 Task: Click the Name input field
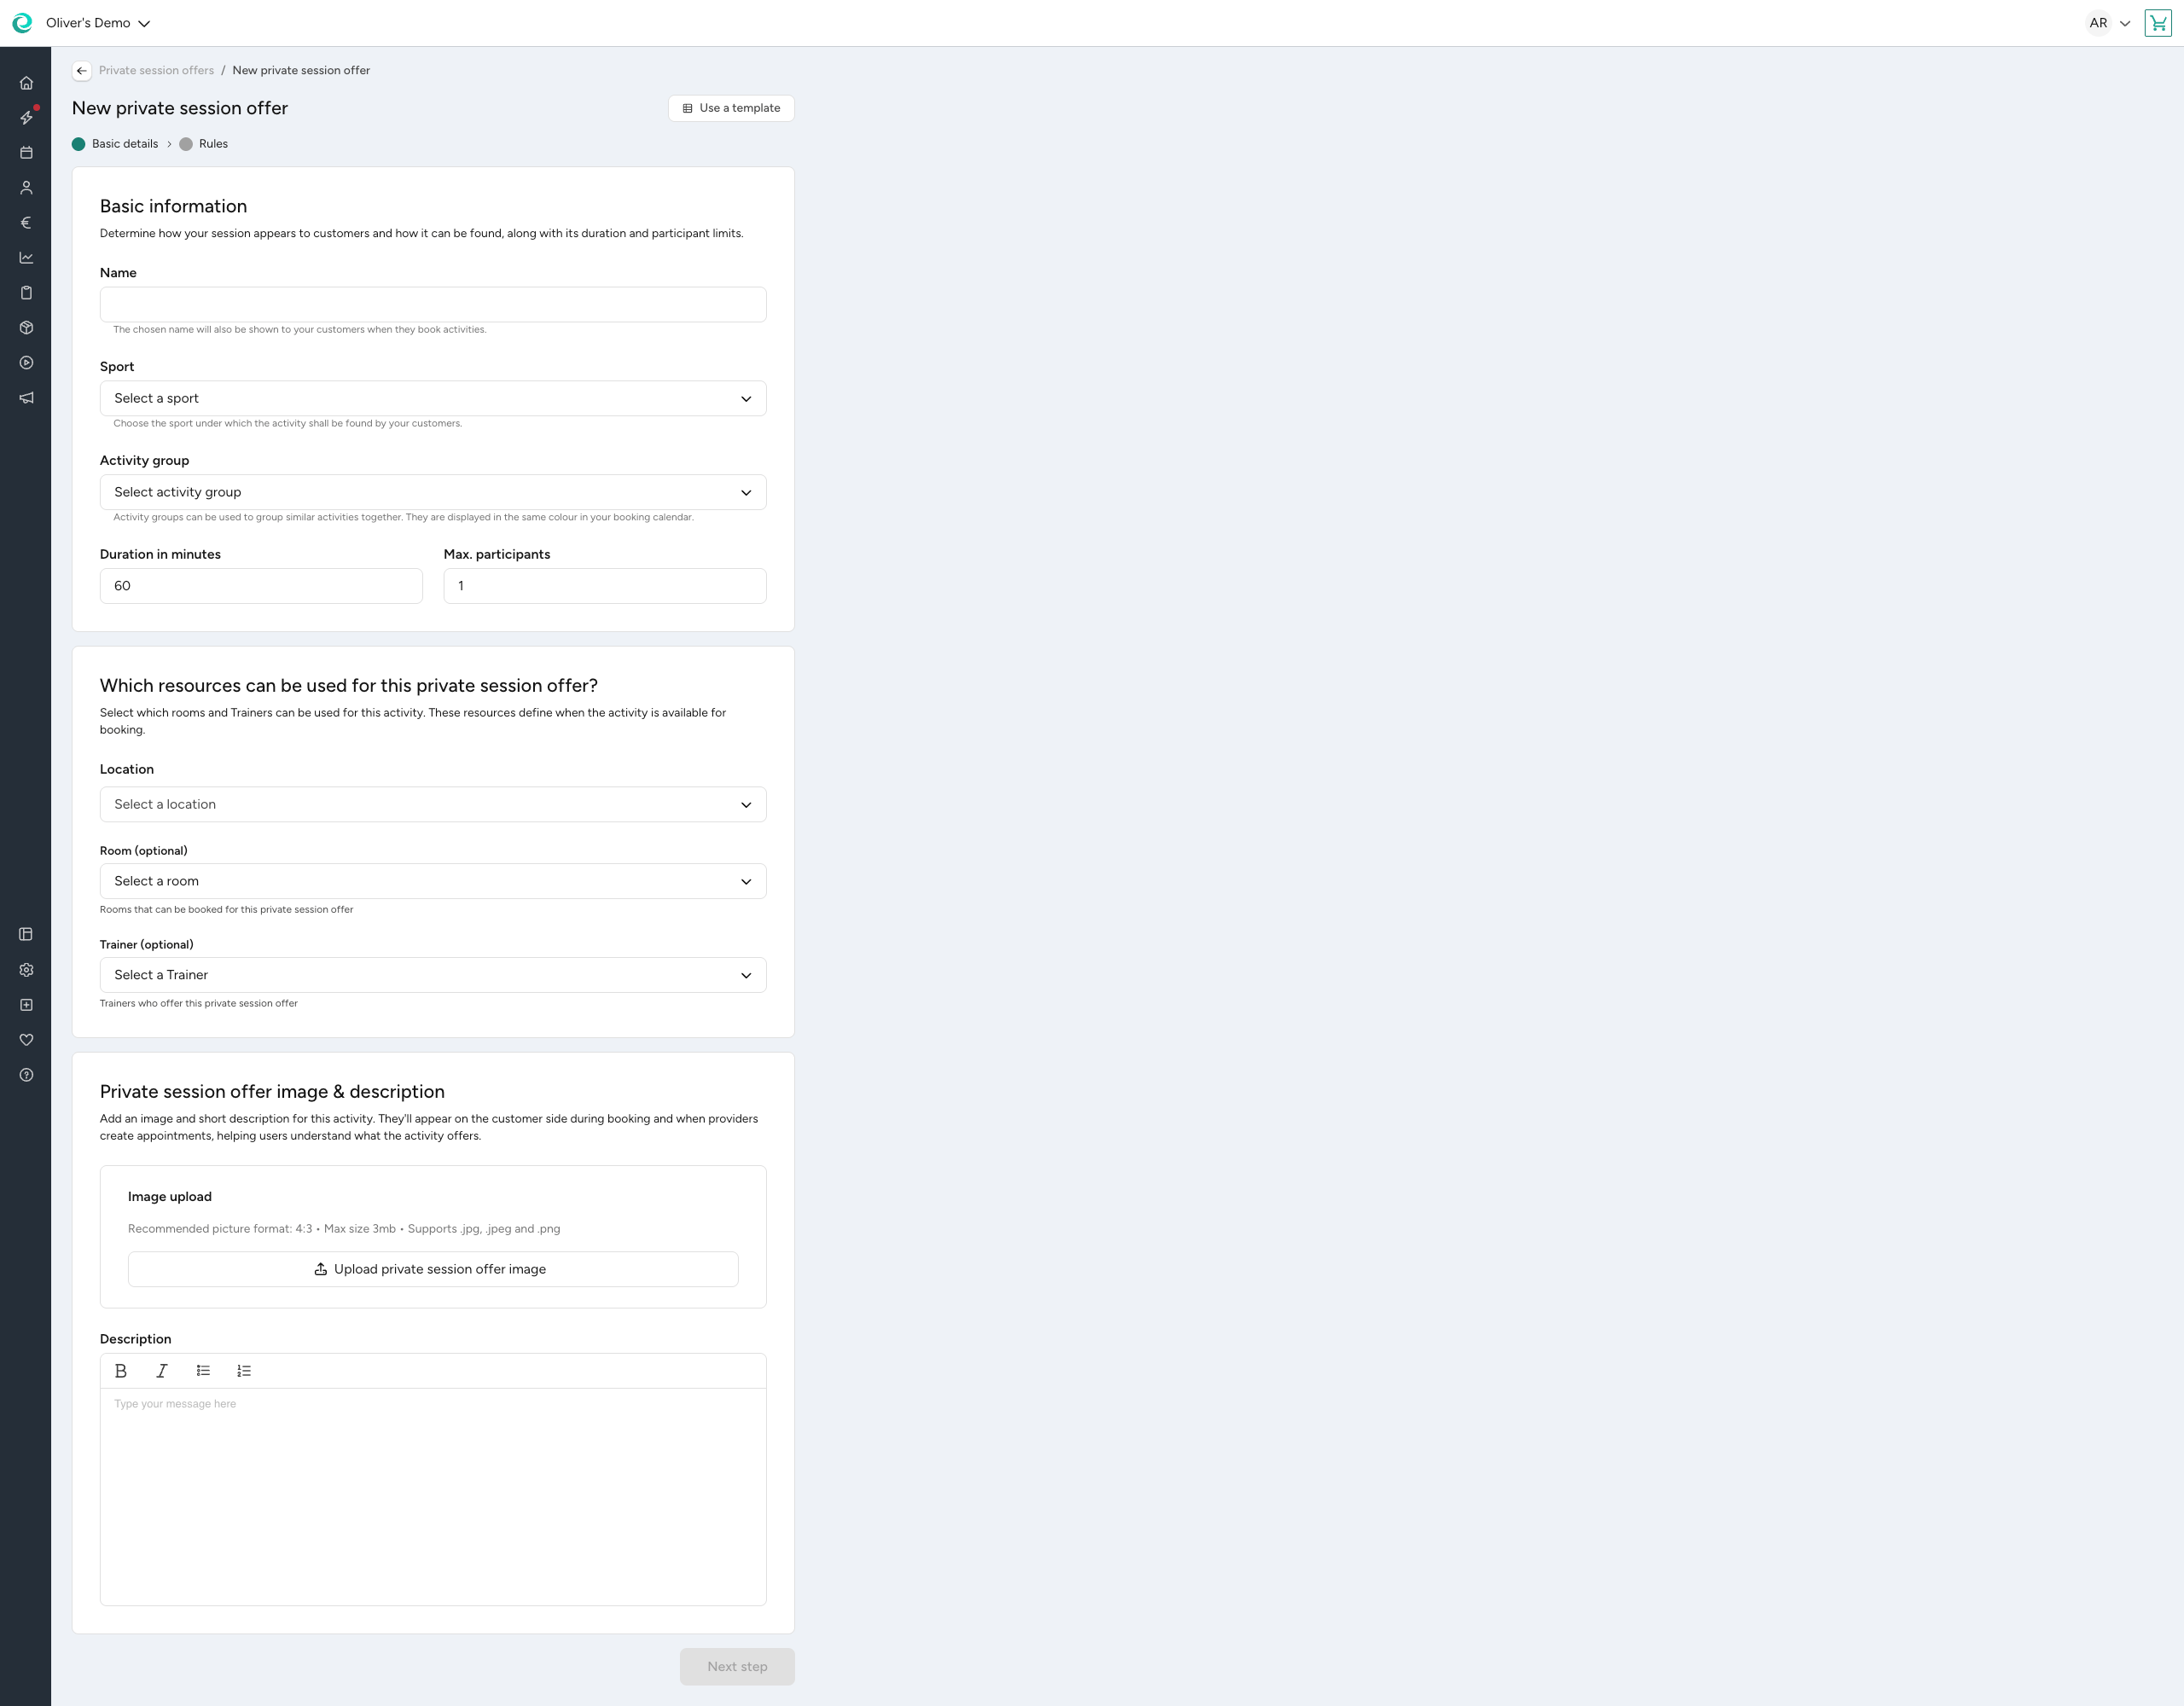pos(432,304)
